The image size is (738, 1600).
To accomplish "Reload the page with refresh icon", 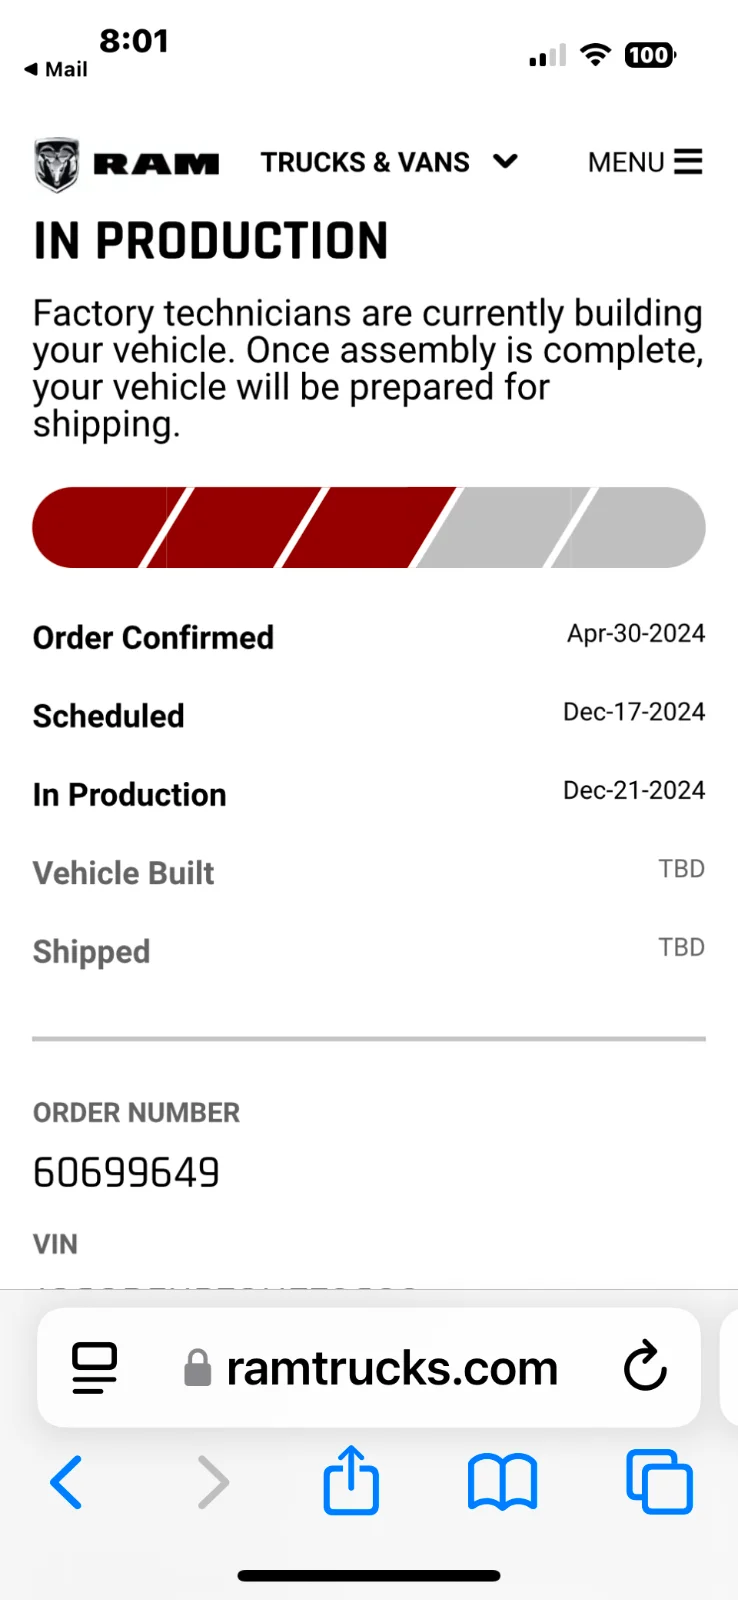I will (645, 1367).
